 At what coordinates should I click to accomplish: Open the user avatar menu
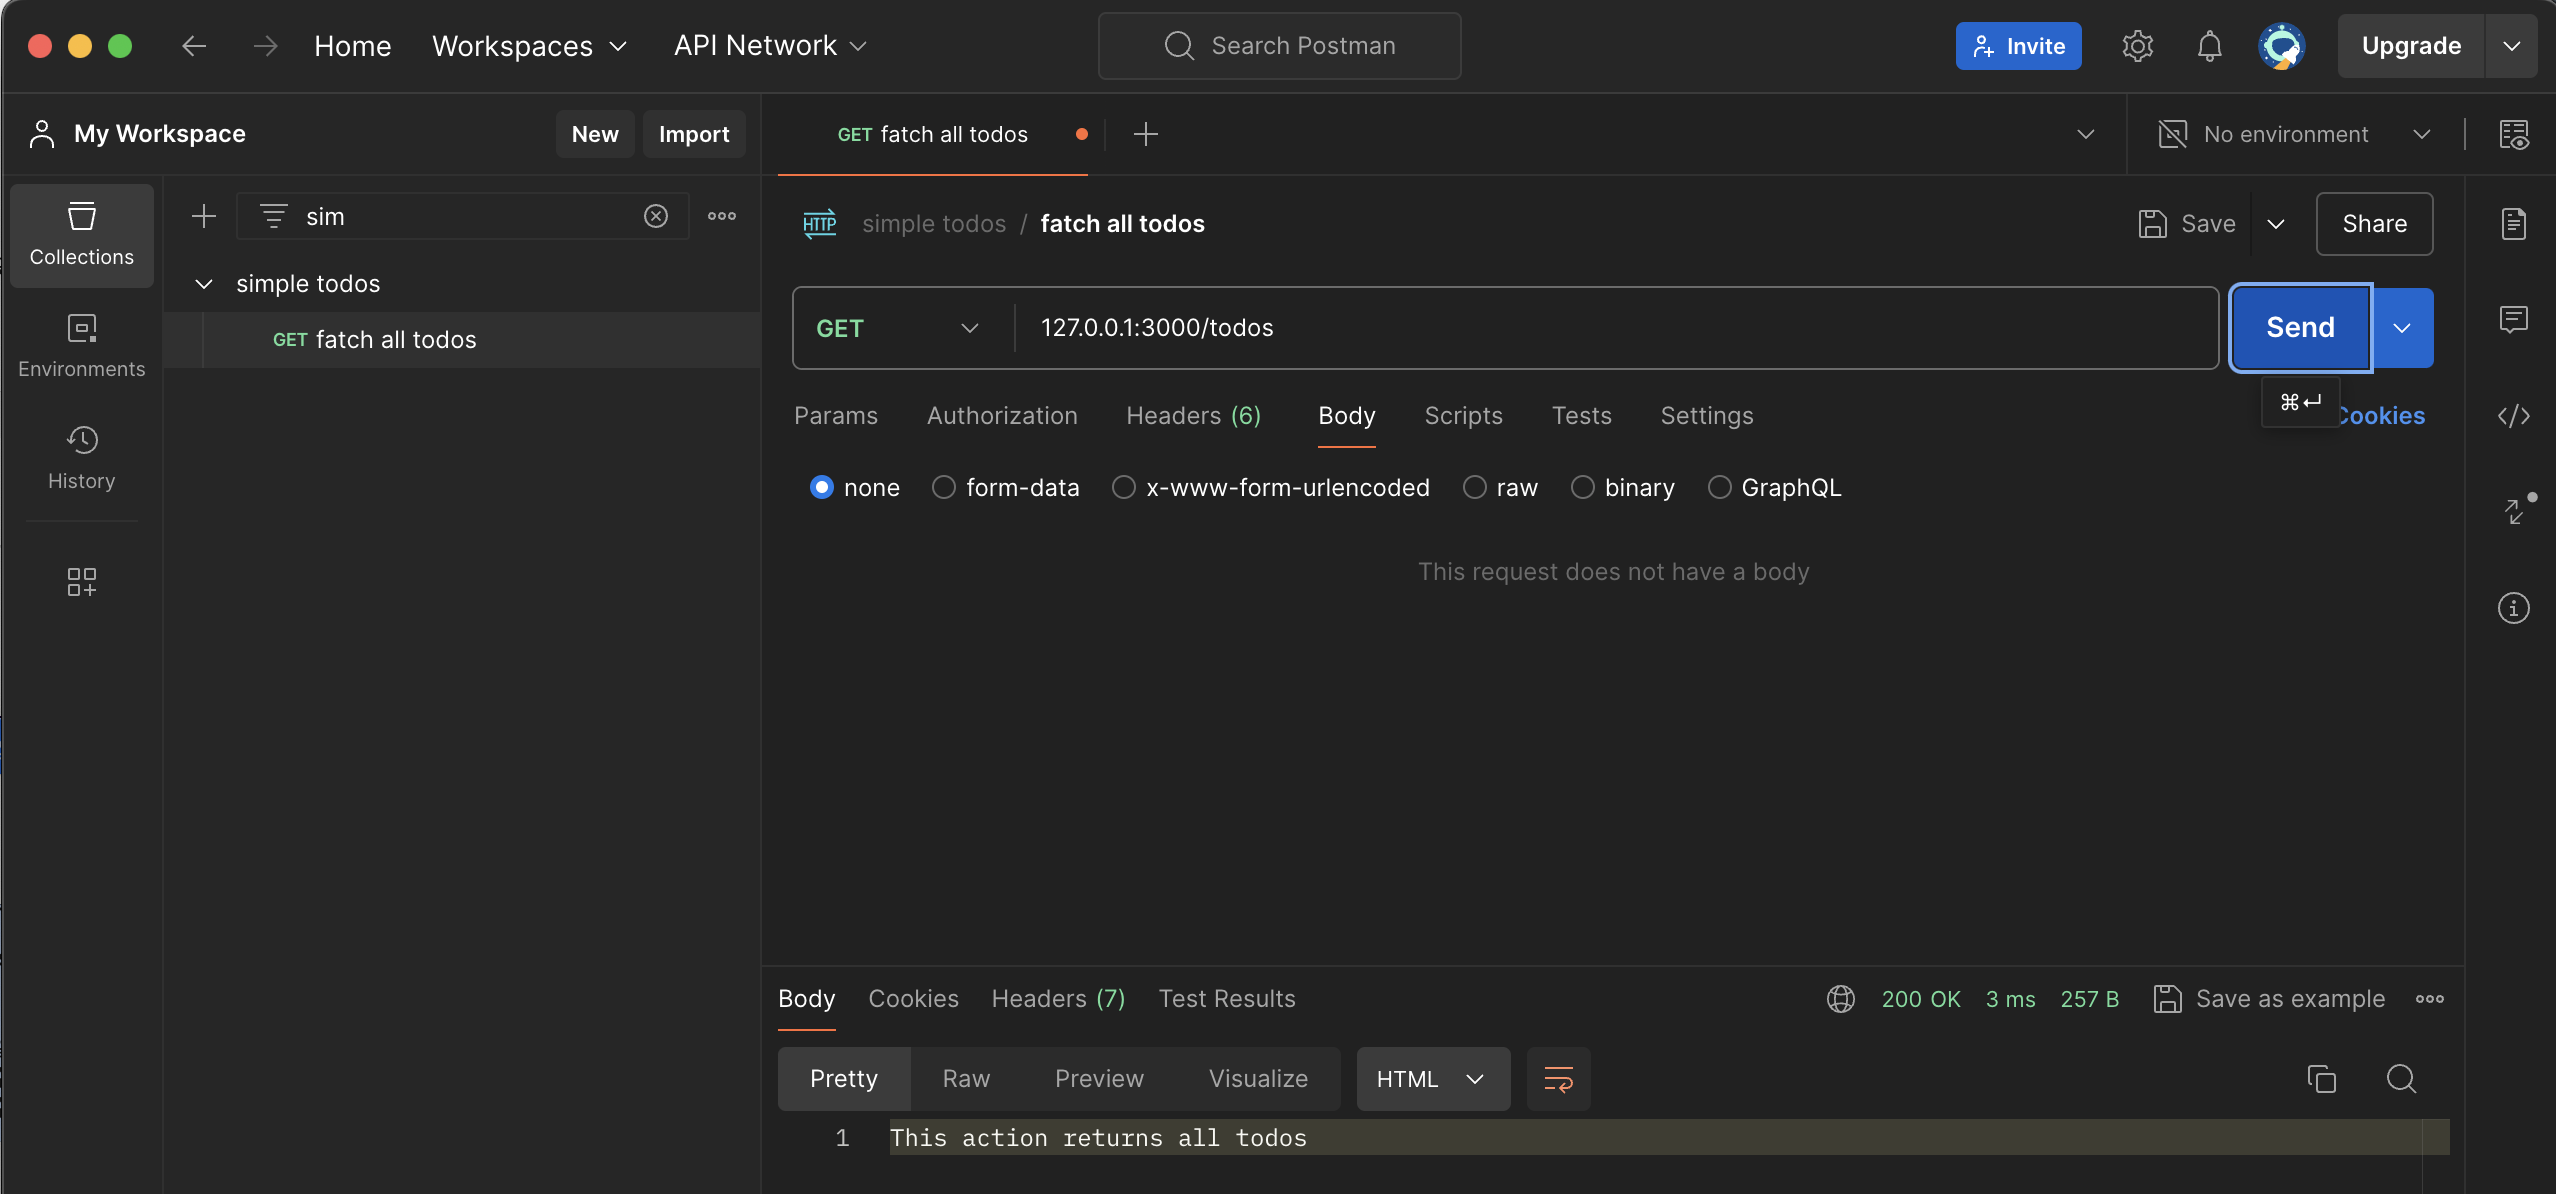[2282, 46]
